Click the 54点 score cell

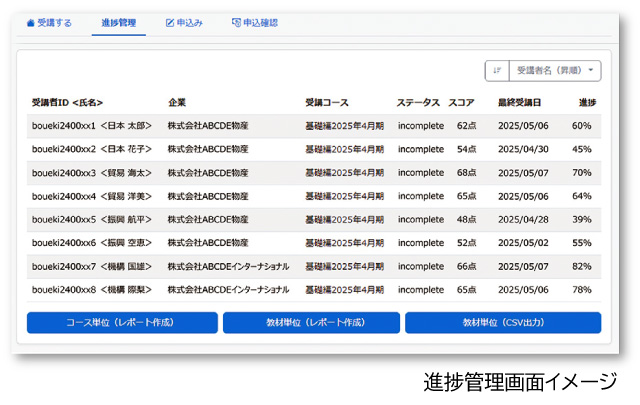(467, 149)
